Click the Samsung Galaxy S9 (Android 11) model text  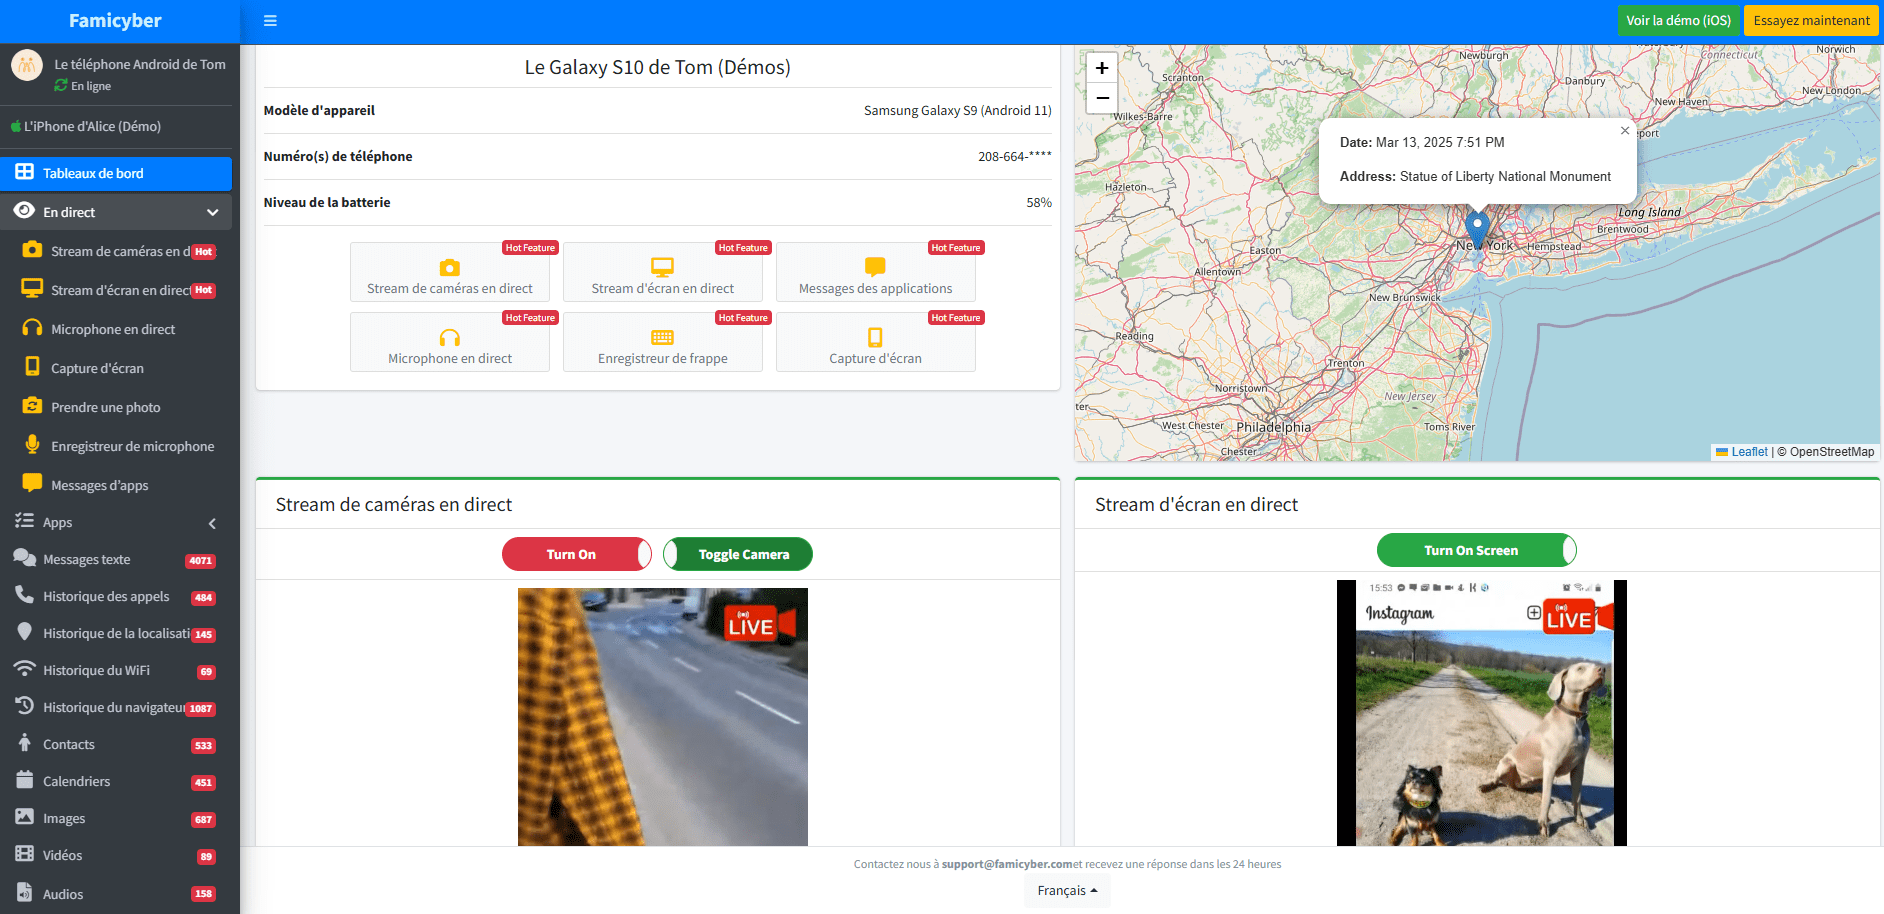coord(958,110)
